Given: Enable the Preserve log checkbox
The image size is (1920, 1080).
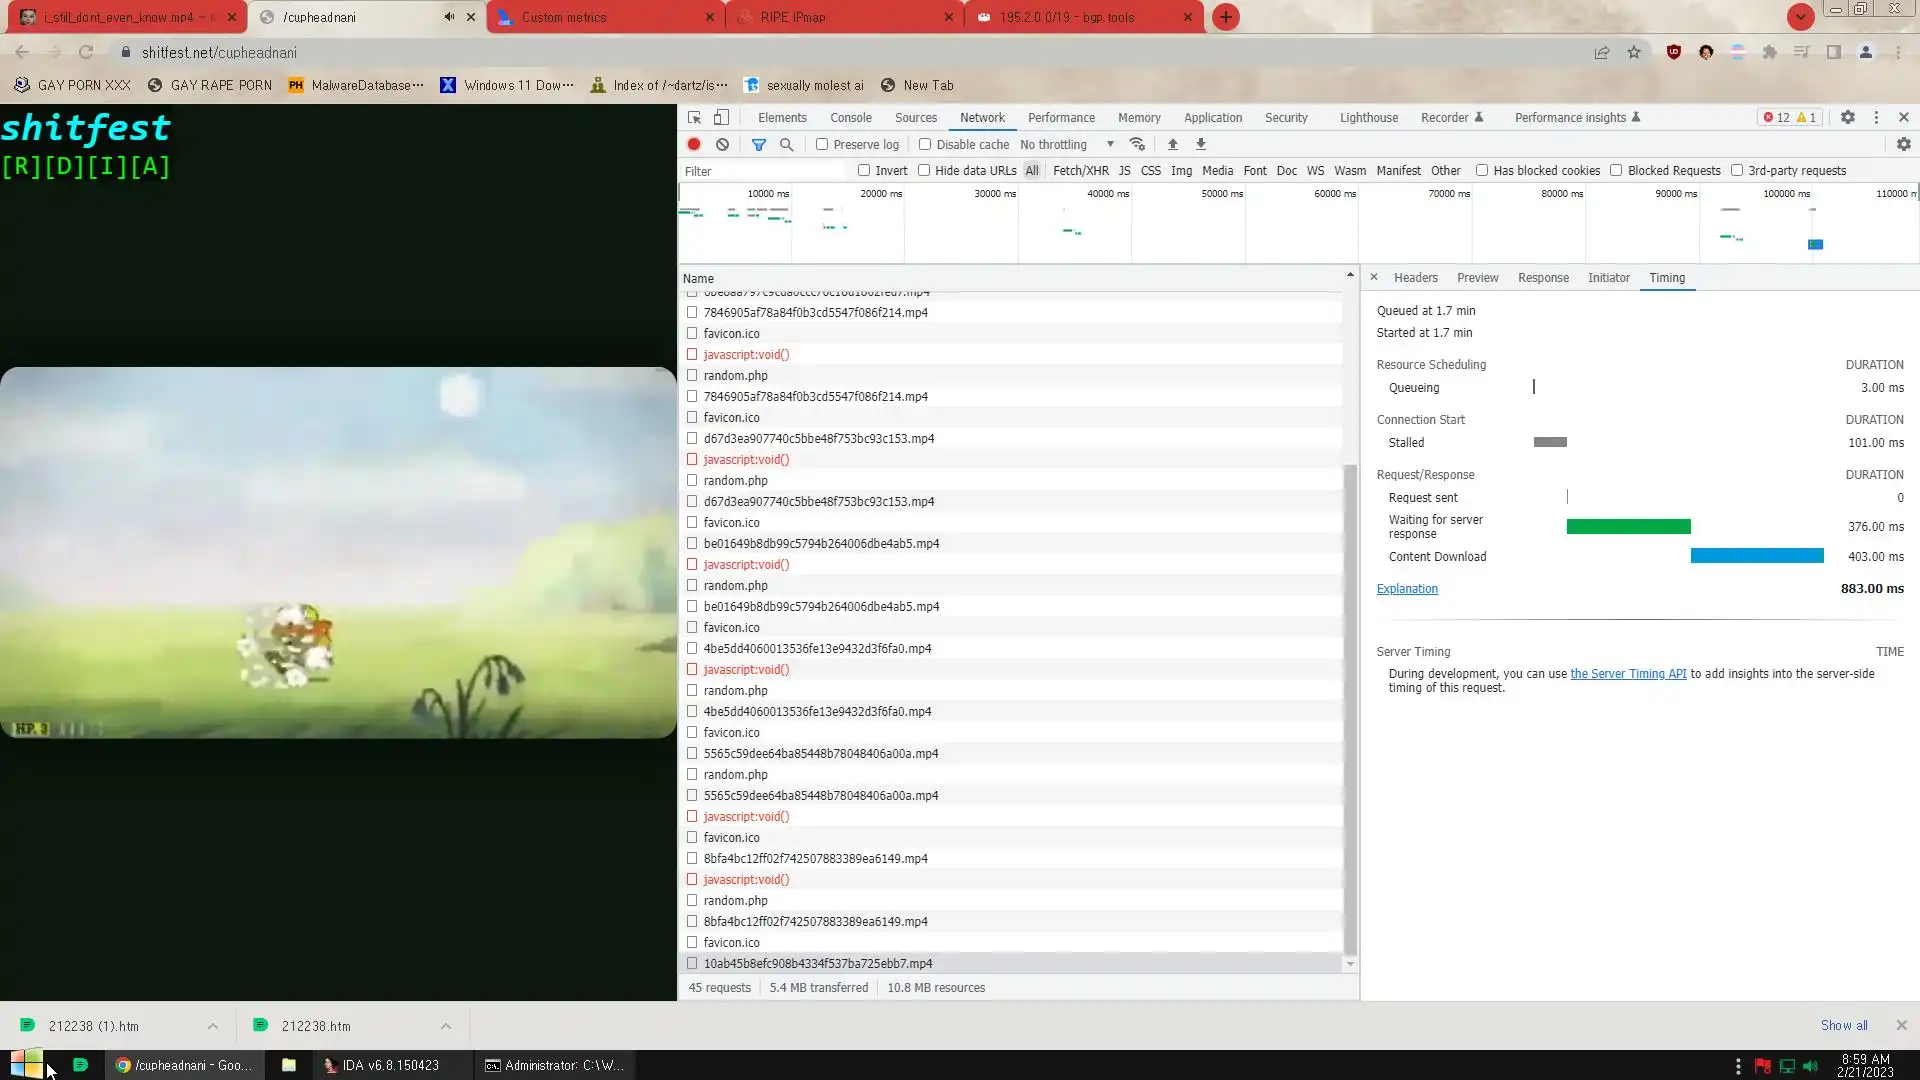Looking at the screenshot, I should 822,144.
